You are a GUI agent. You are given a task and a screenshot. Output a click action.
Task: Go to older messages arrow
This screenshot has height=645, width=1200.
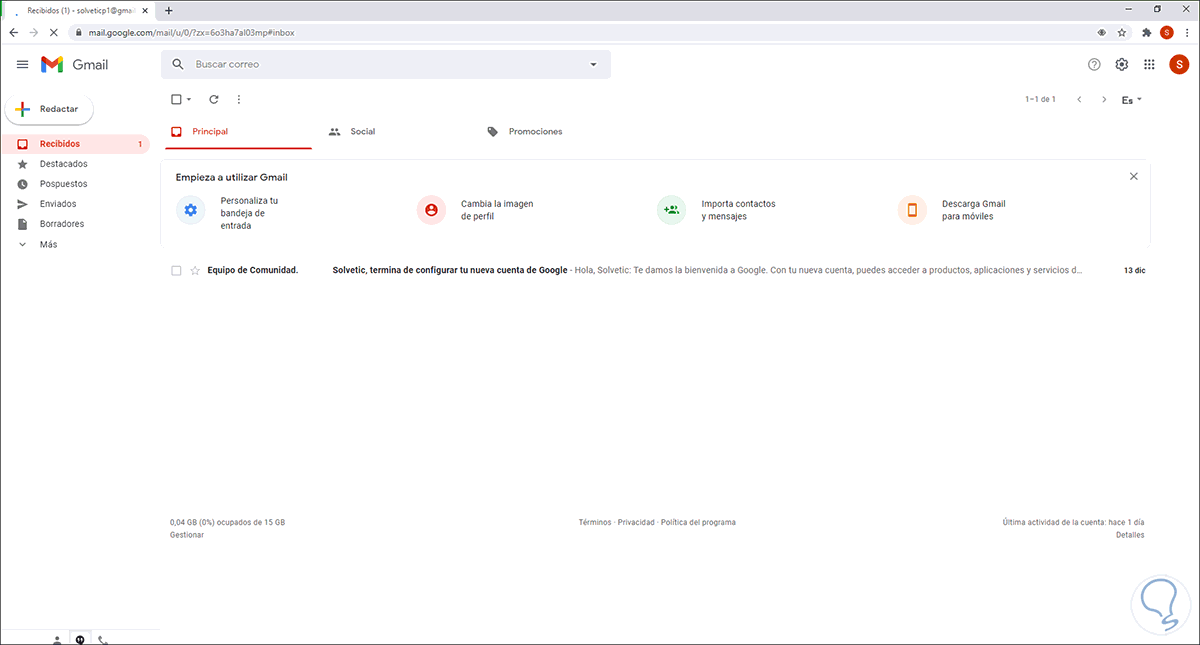pyautogui.click(x=1104, y=99)
